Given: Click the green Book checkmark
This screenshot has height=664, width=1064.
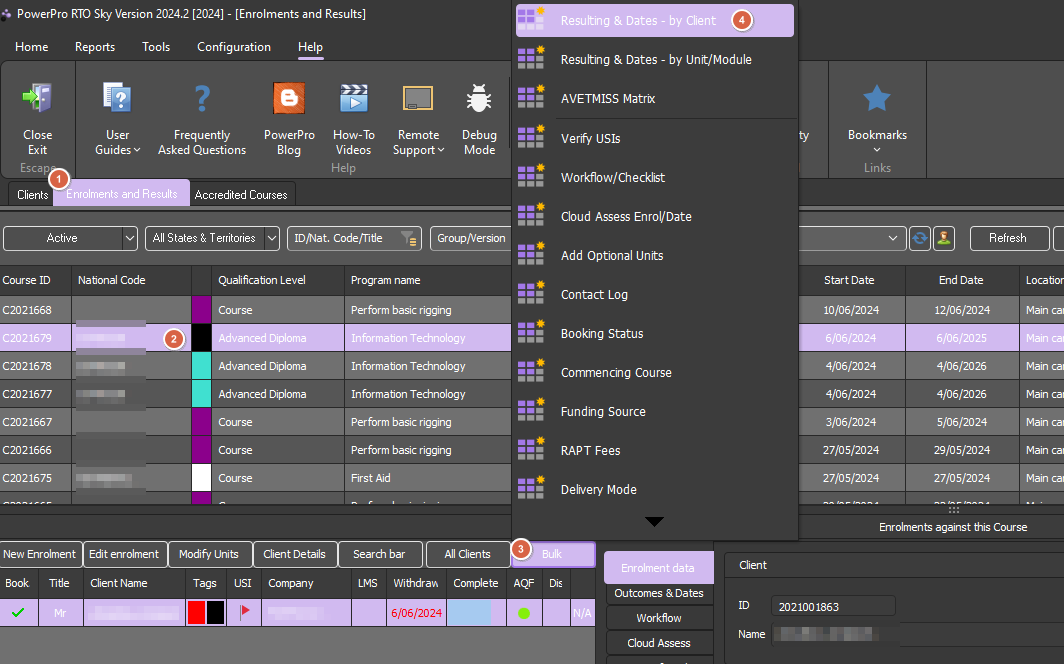Looking at the screenshot, I should tap(18, 612).
